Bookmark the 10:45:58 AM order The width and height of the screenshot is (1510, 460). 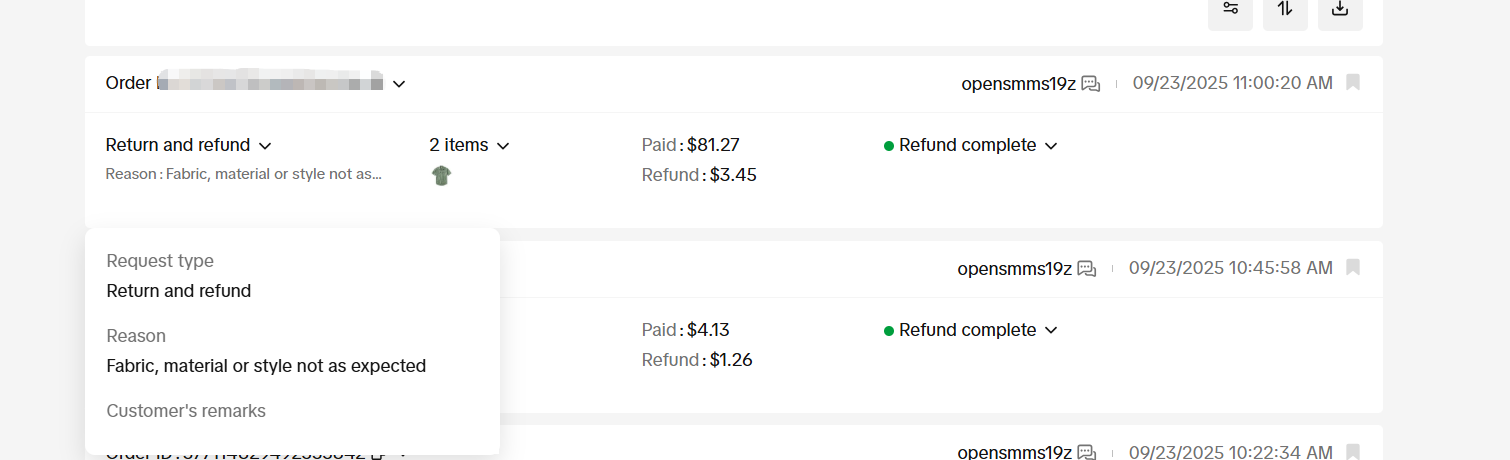1353,268
